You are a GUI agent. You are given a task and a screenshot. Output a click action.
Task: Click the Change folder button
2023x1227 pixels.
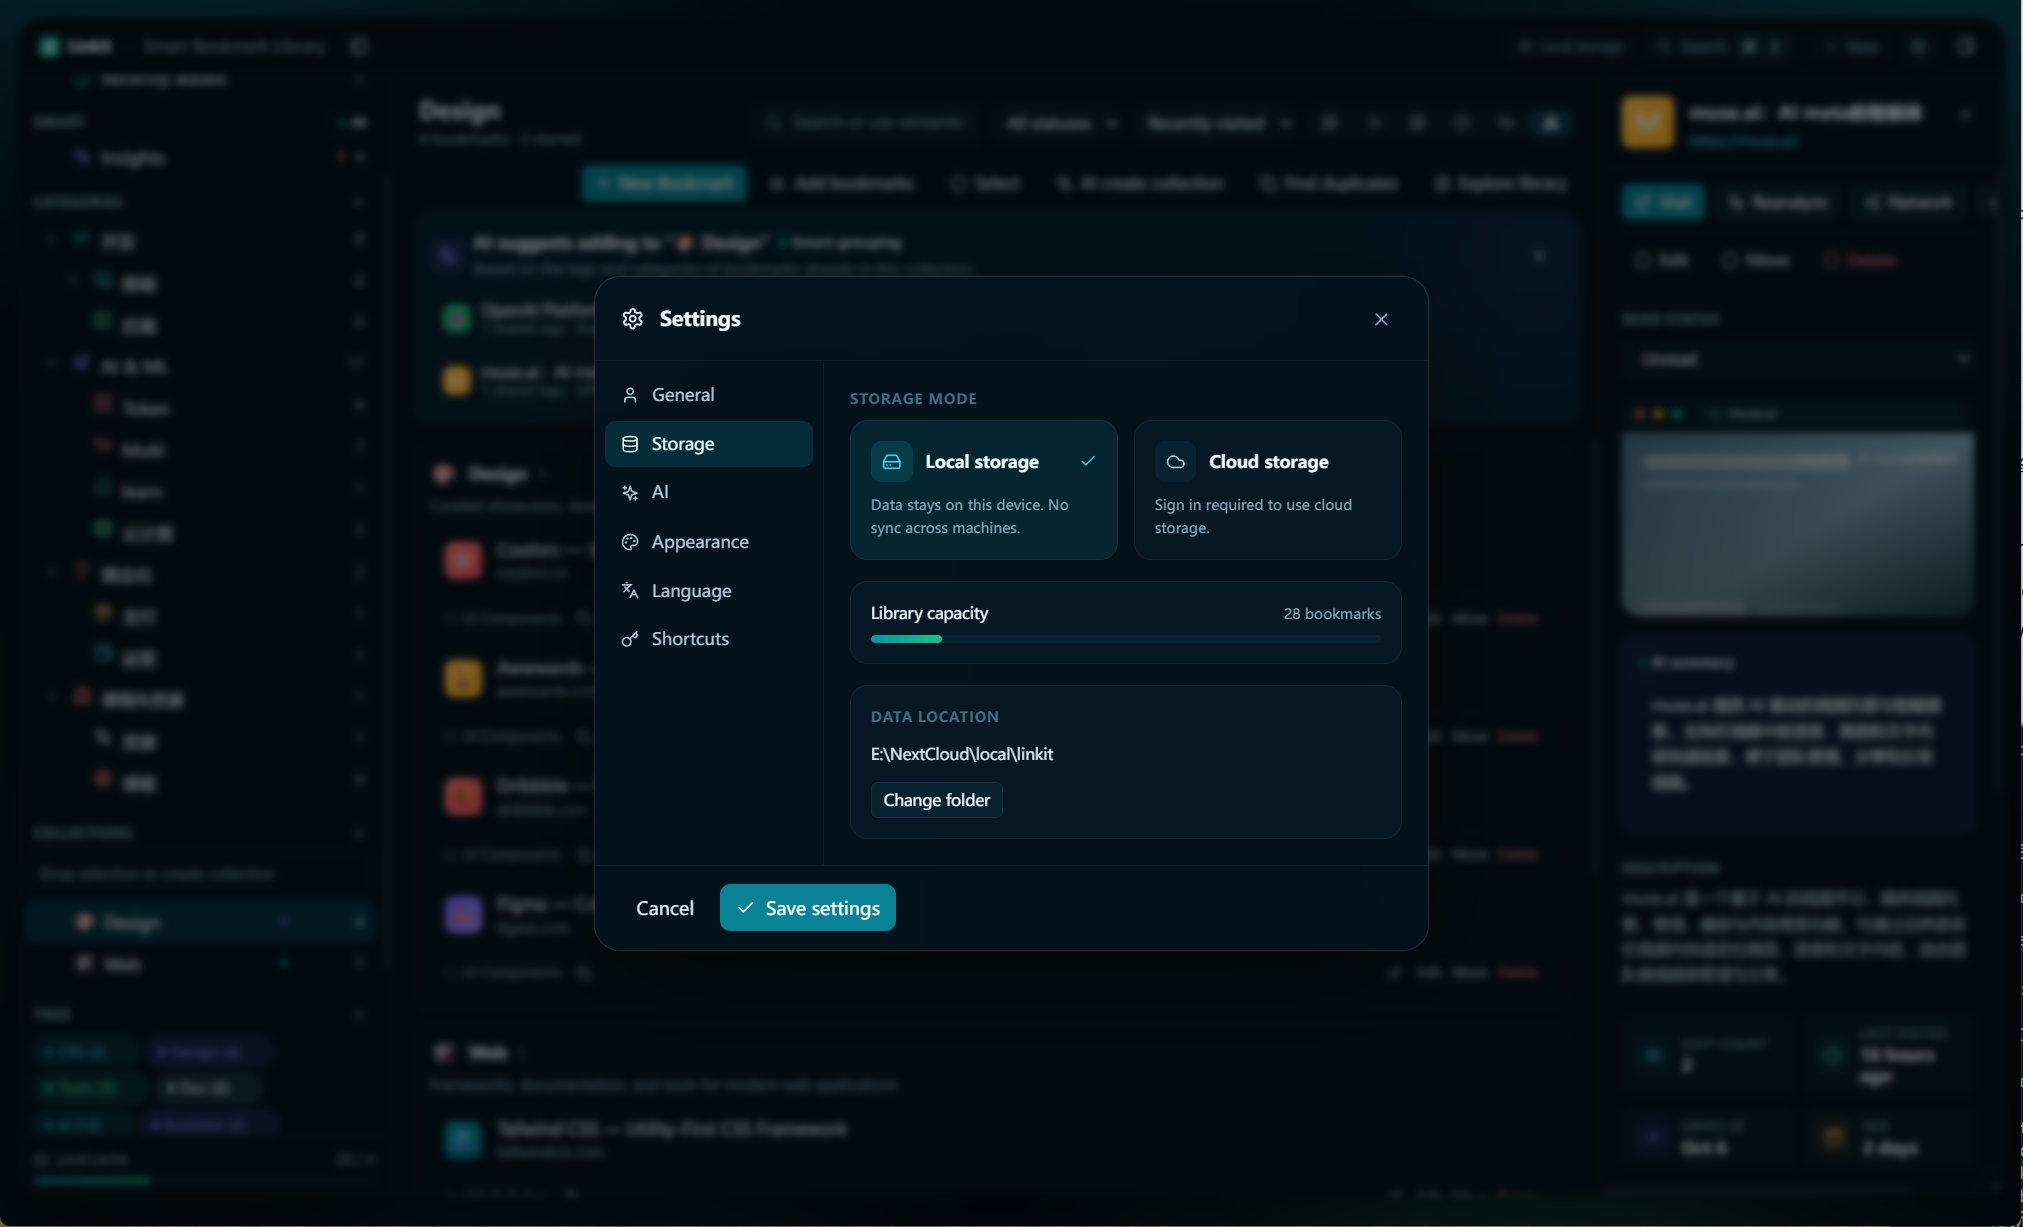[x=936, y=800]
